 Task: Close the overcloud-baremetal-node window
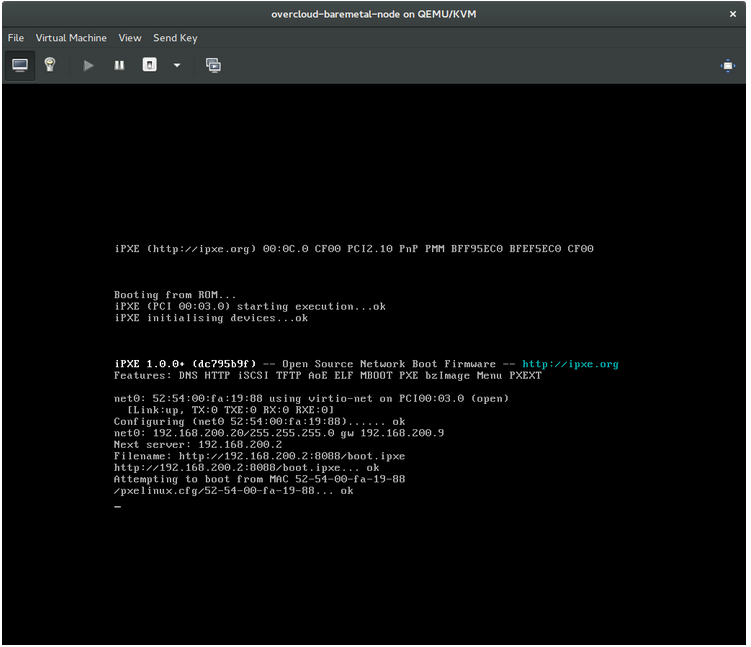pyautogui.click(x=732, y=13)
